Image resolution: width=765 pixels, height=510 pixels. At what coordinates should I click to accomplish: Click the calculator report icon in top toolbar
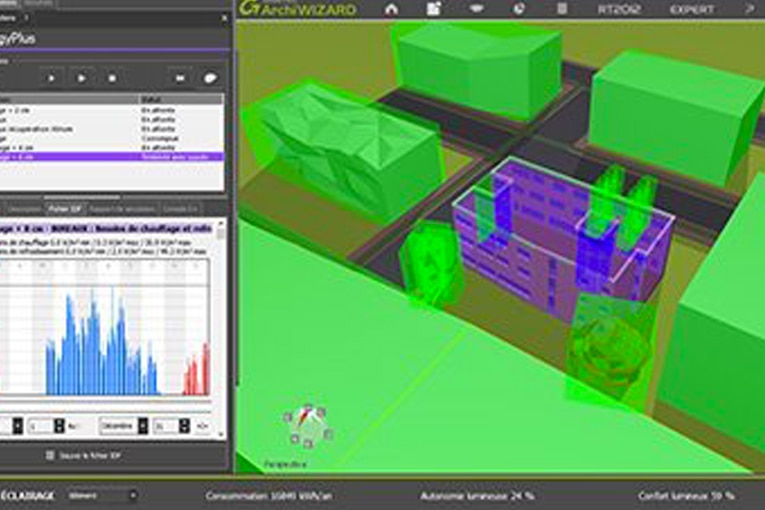[x=560, y=9]
